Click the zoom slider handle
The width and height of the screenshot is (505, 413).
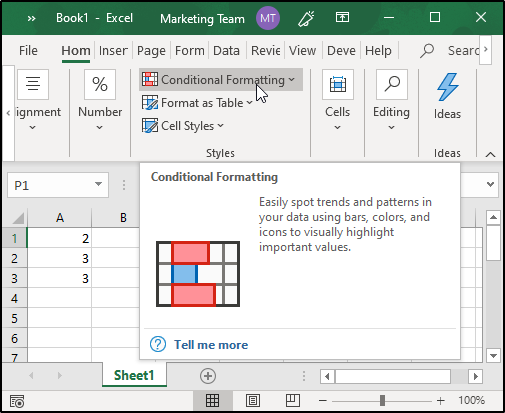382,400
